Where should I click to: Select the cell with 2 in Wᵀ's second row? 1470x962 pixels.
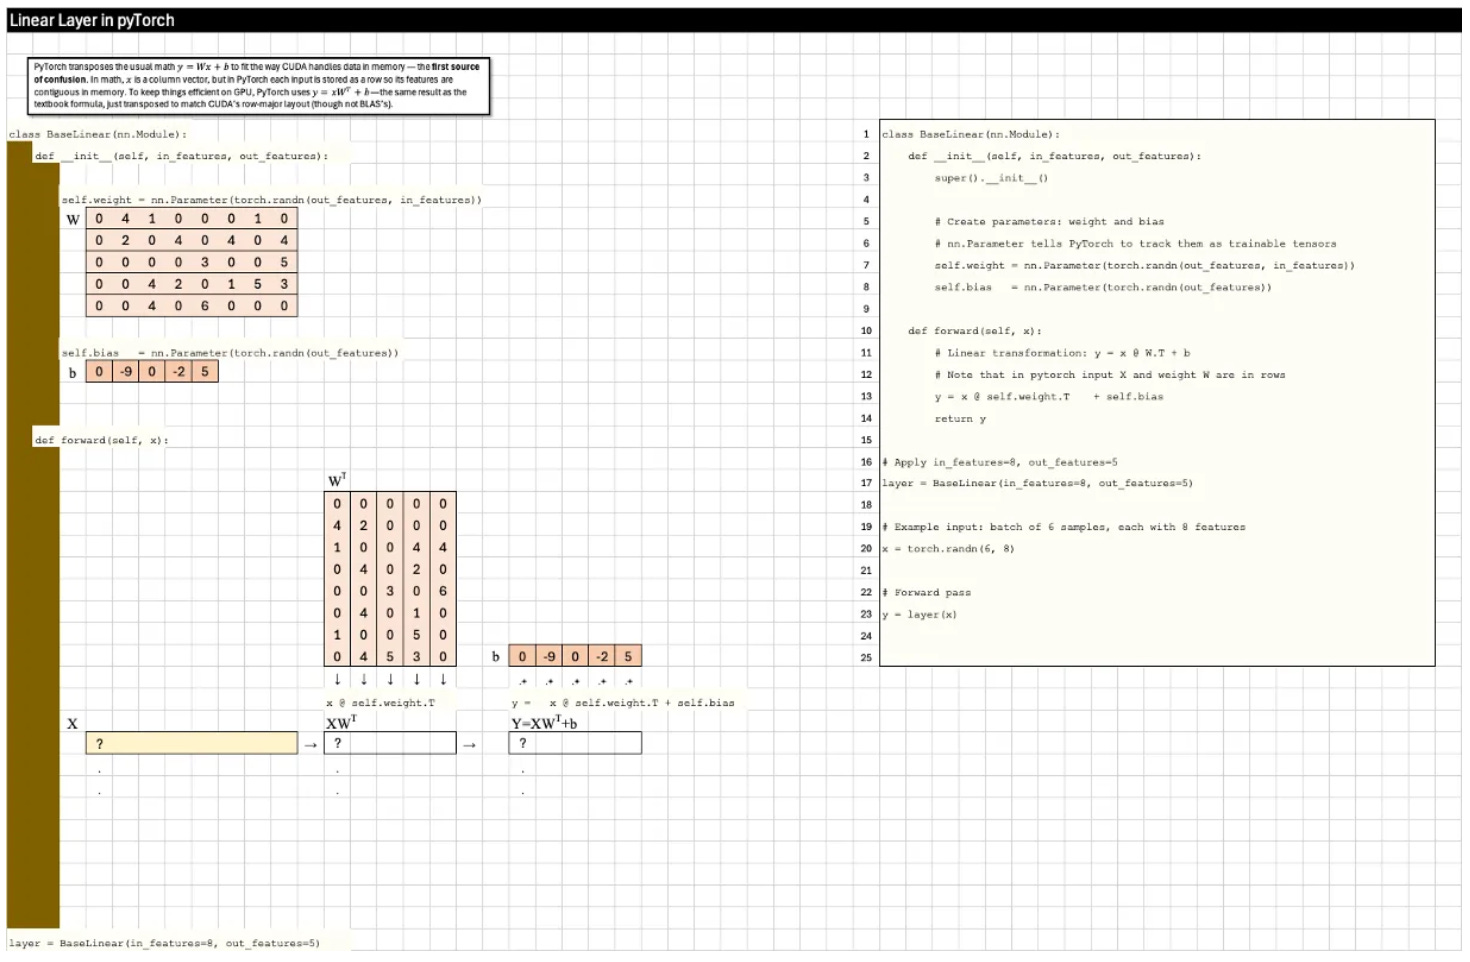click(x=363, y=525)
